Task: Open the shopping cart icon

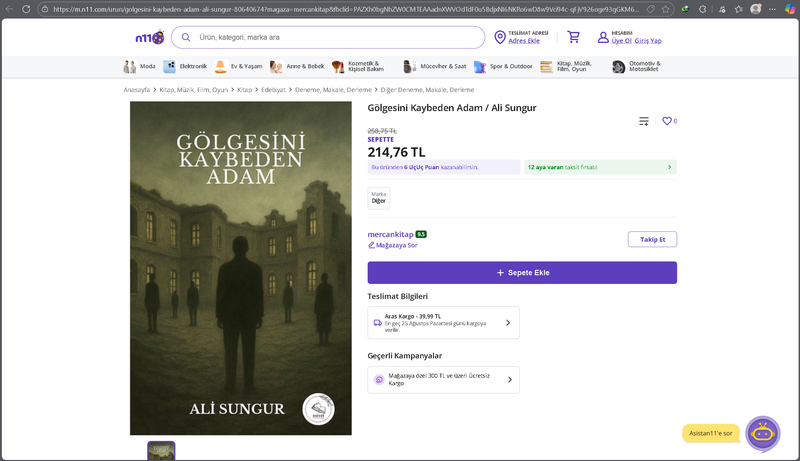Action: pyautogui.click(x=573, y=37)
